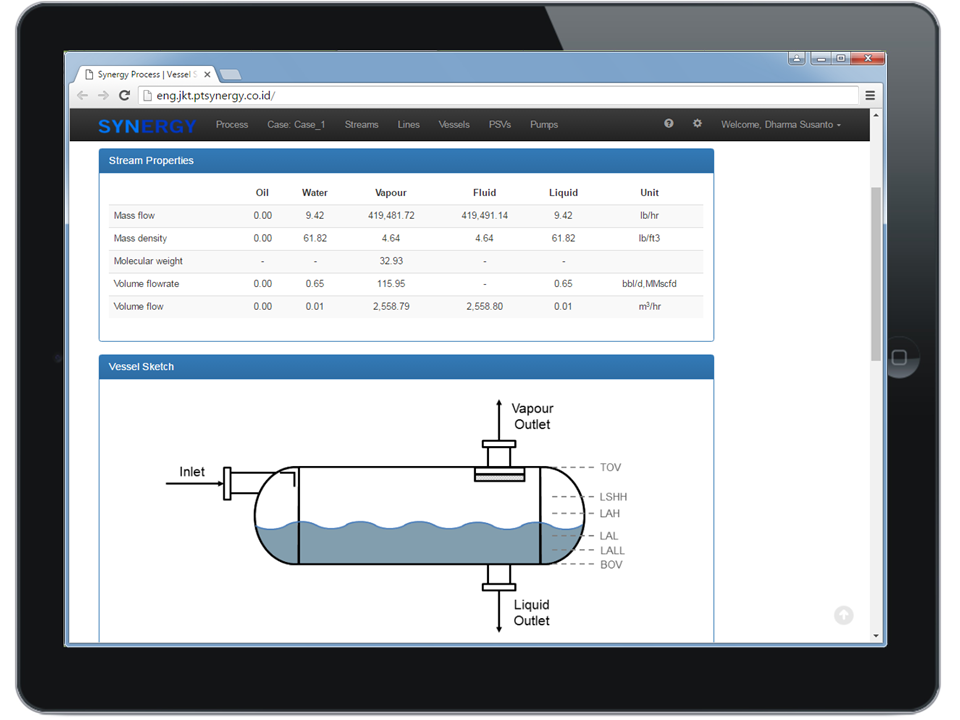Open settings via the gear icon
The image size is (960, 720).
point(697,124)
